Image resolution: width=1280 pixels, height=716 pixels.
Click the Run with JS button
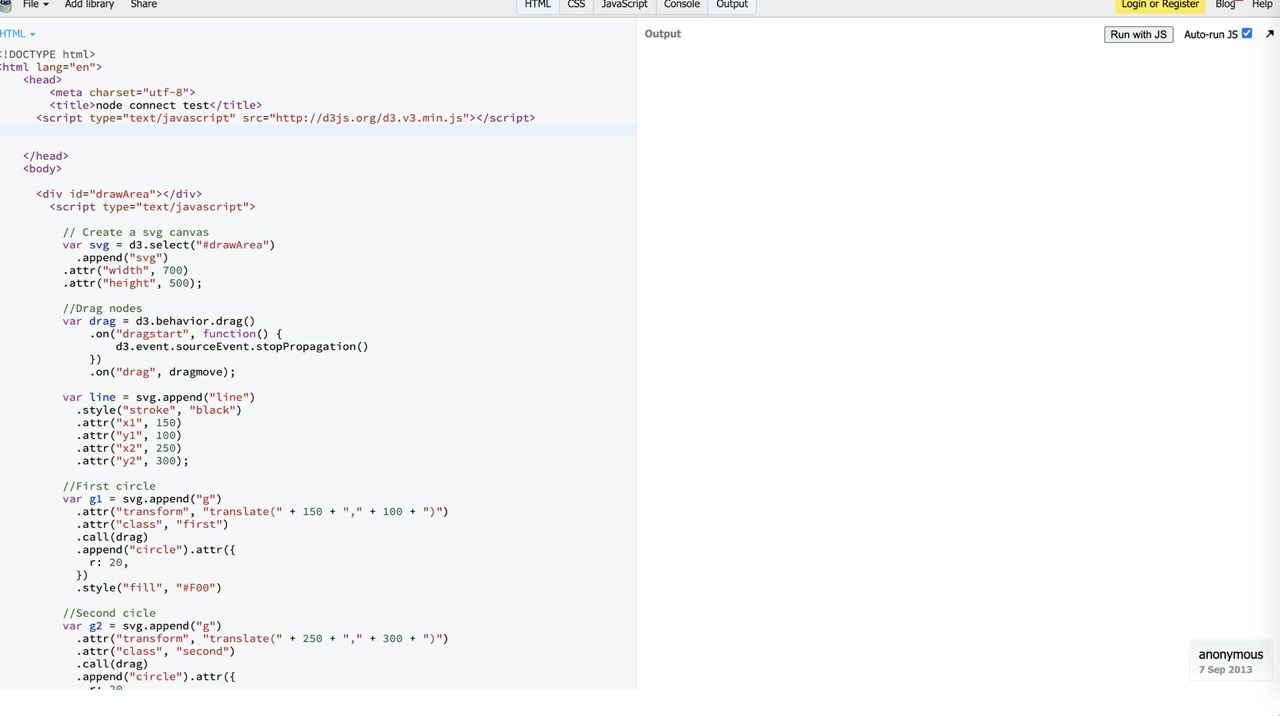[1138, 34]
